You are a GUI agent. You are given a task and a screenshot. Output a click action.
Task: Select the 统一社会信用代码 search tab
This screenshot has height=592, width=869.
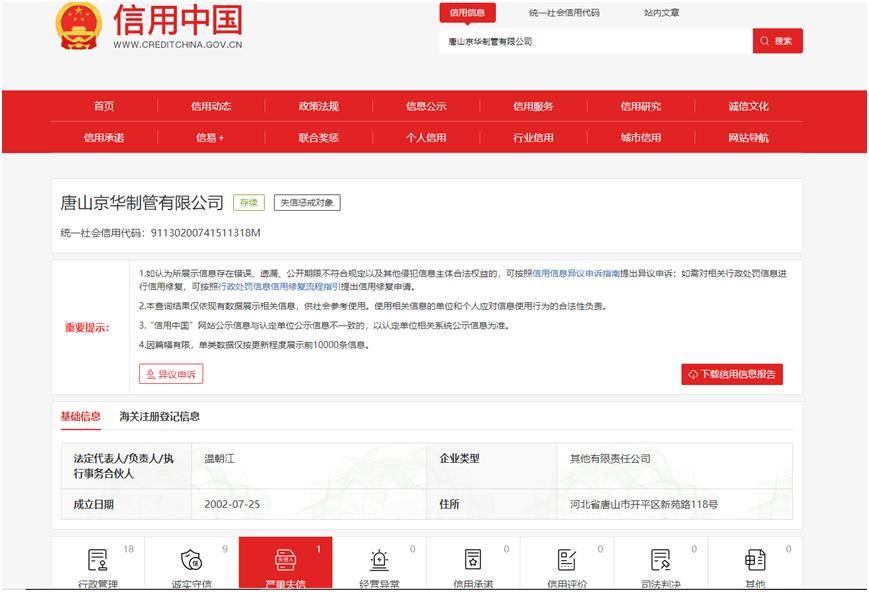564,13
